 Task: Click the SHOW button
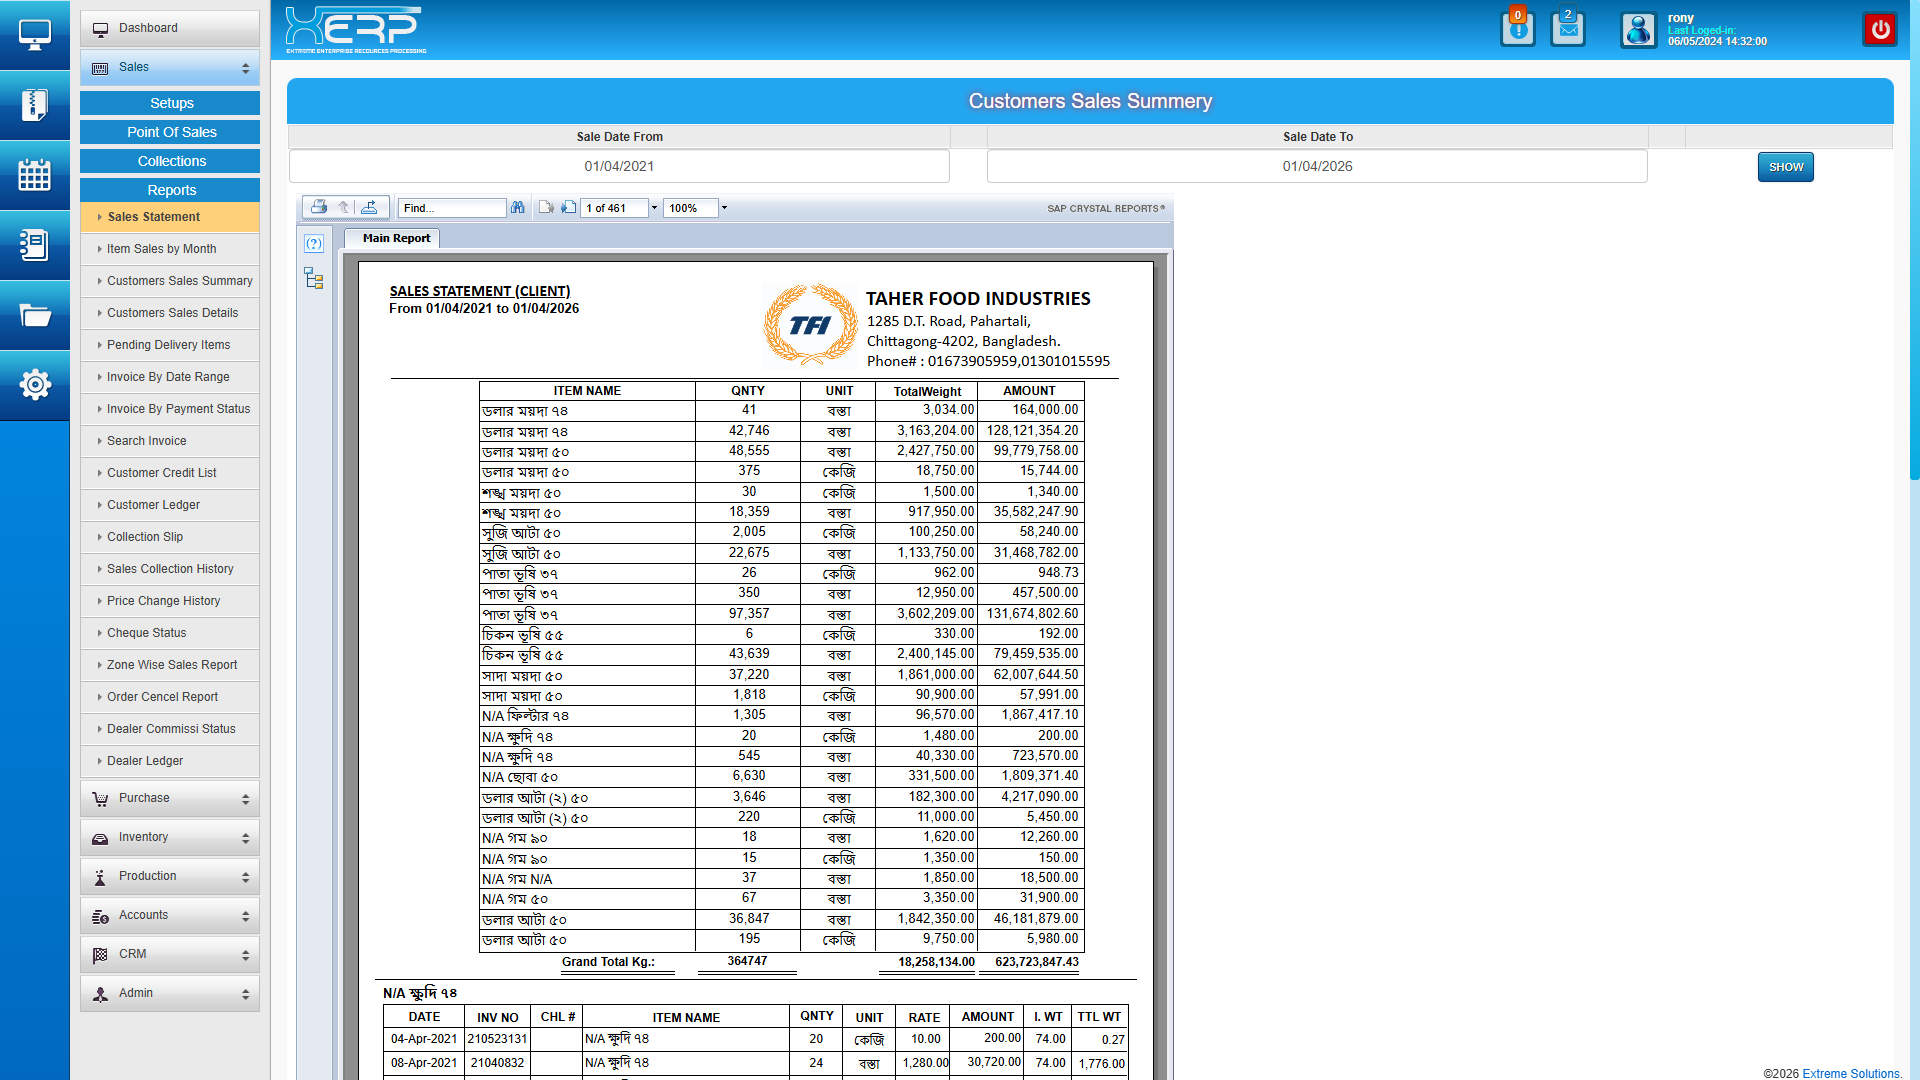point(1785,167)
